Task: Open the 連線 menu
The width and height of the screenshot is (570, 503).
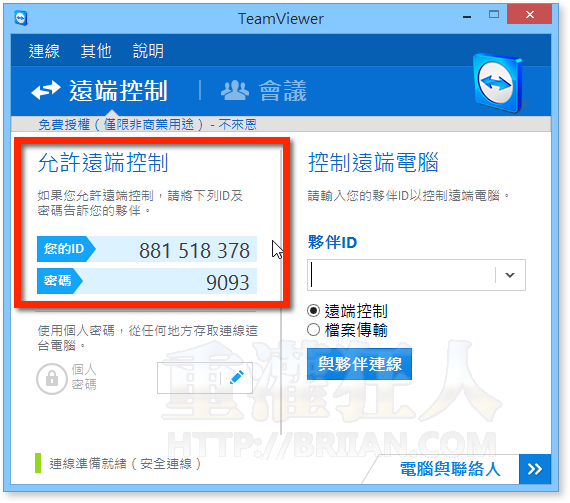Action: (44, 51)
